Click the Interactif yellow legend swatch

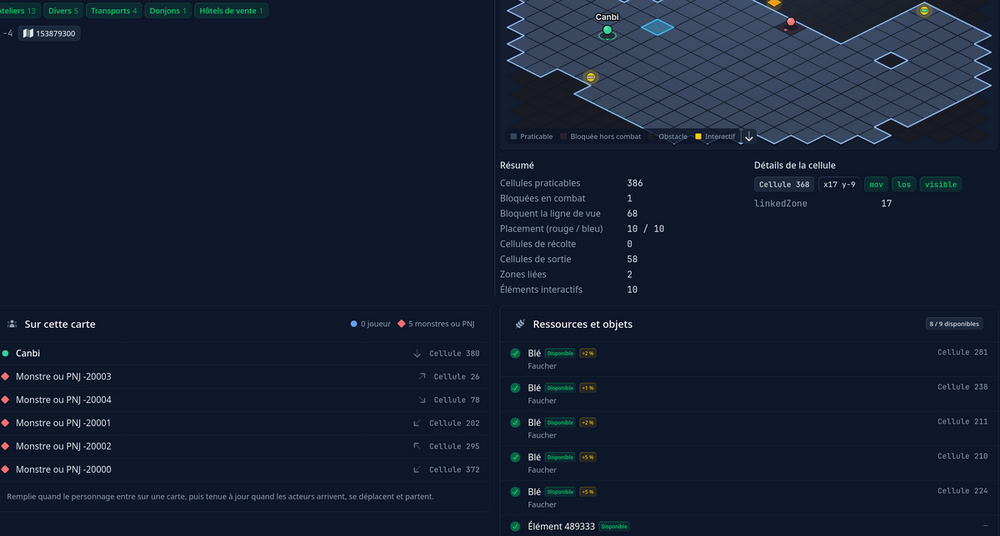click(698, 137)
